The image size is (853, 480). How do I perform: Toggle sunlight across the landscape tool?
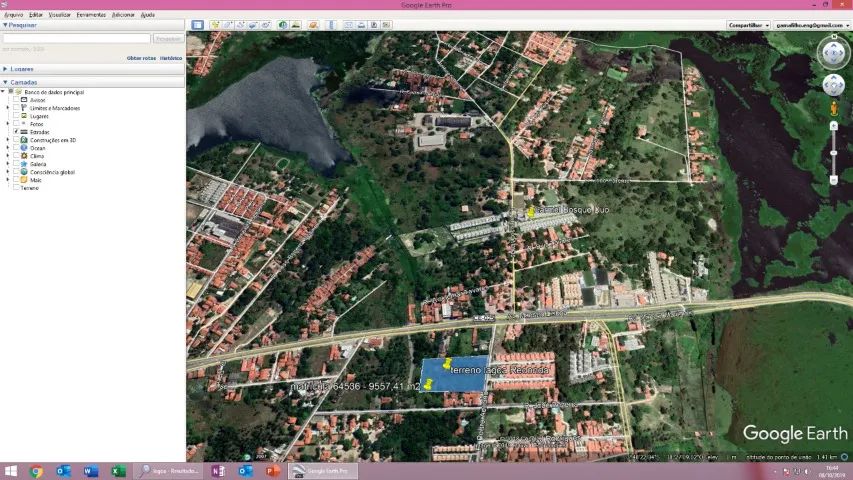pos(295,25)
